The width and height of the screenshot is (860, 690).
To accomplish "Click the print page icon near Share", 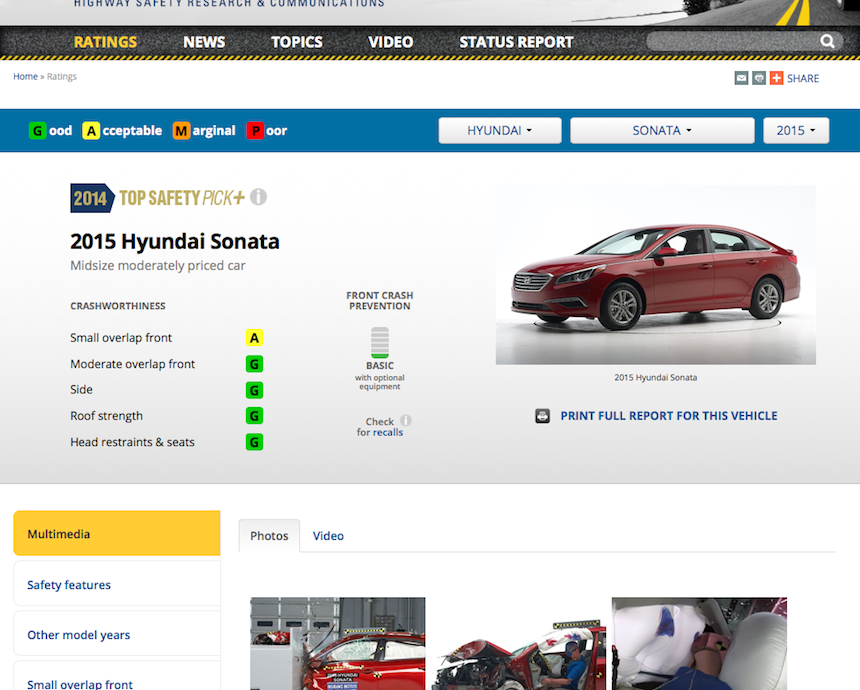I will click(759, 78).
